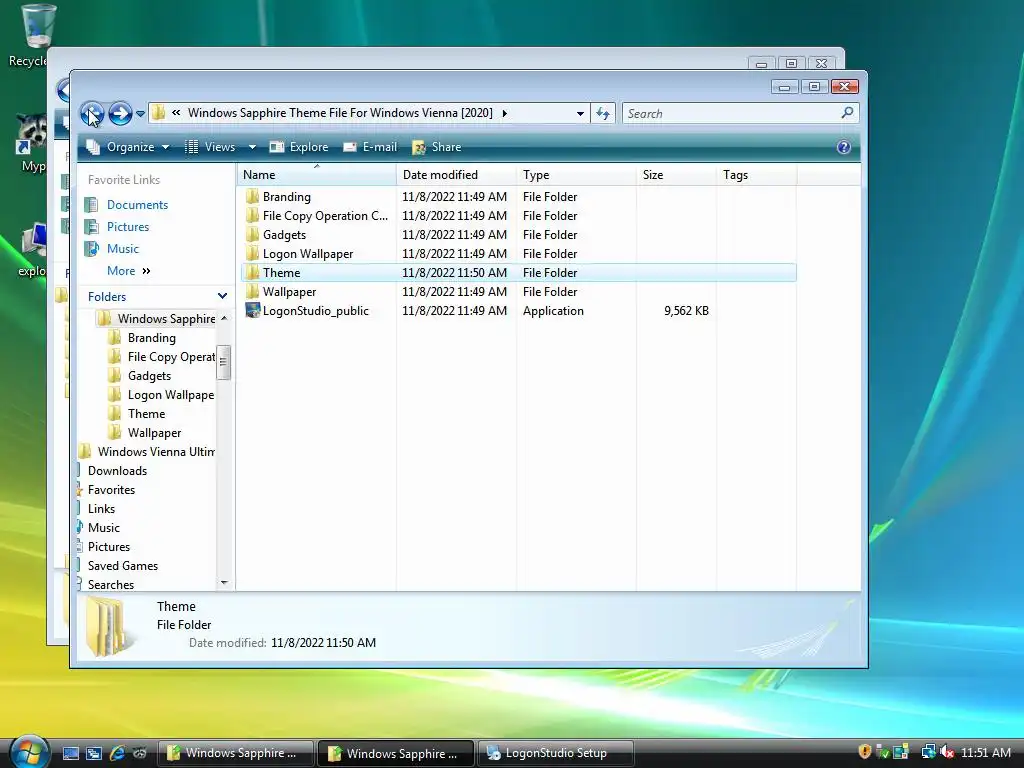Select Logon Wallpaper folder icon in list
This screenshot has width=1024, height=768.
(253, 253)
